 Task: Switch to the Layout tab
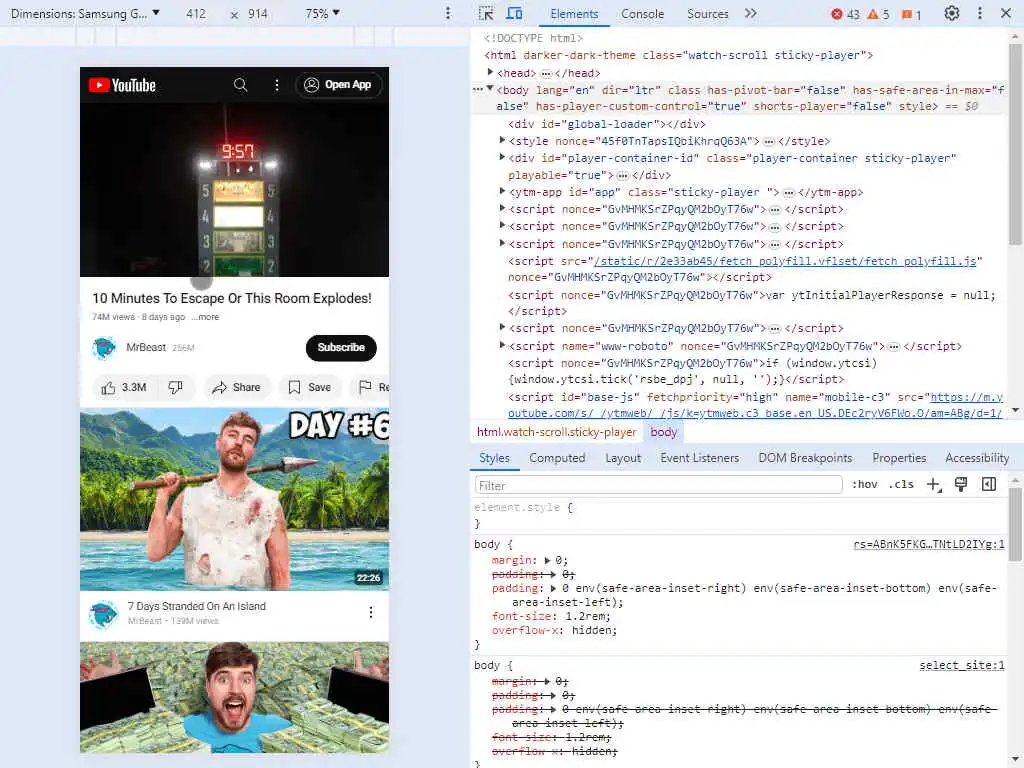[623, 458]
